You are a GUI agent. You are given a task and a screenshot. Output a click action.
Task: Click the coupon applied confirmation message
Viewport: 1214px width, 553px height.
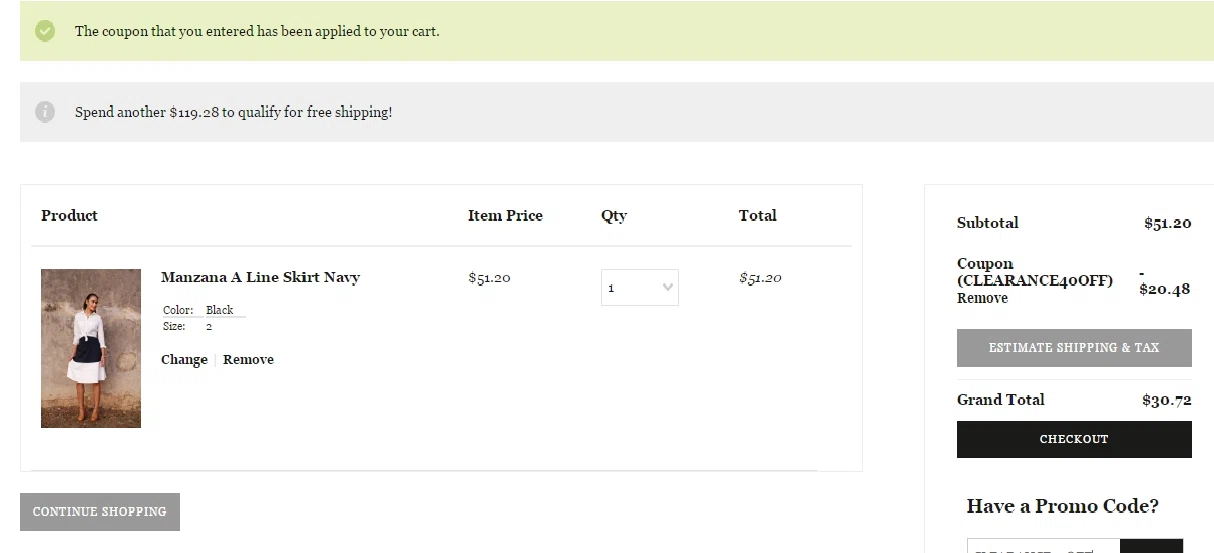pyautogui.click(x=257, y=31)
